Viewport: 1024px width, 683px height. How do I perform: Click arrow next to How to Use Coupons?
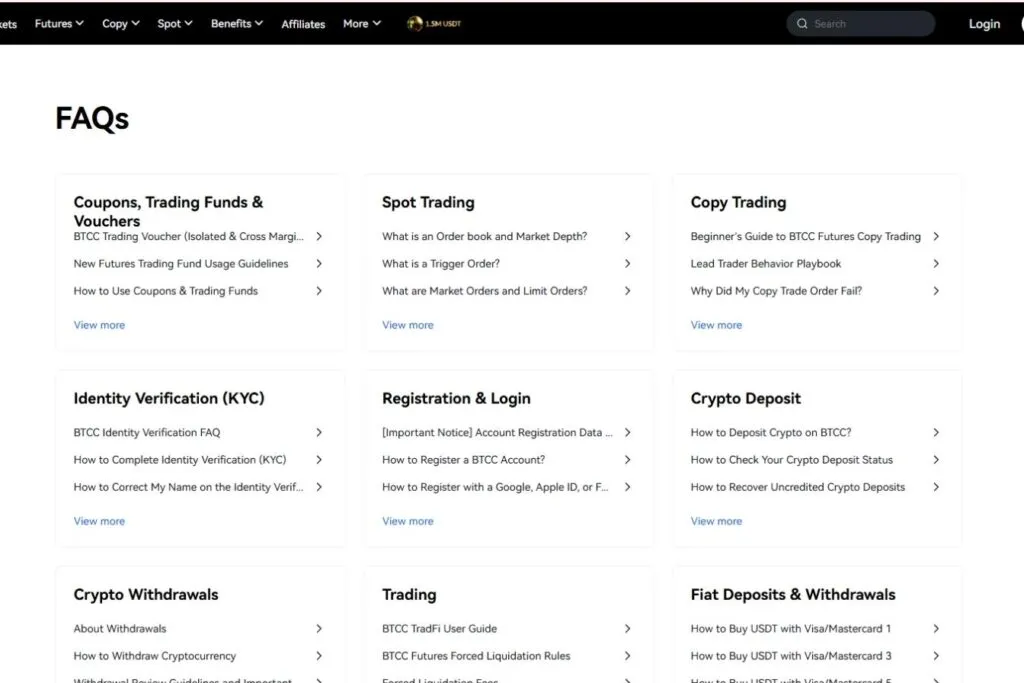(319, 291)
